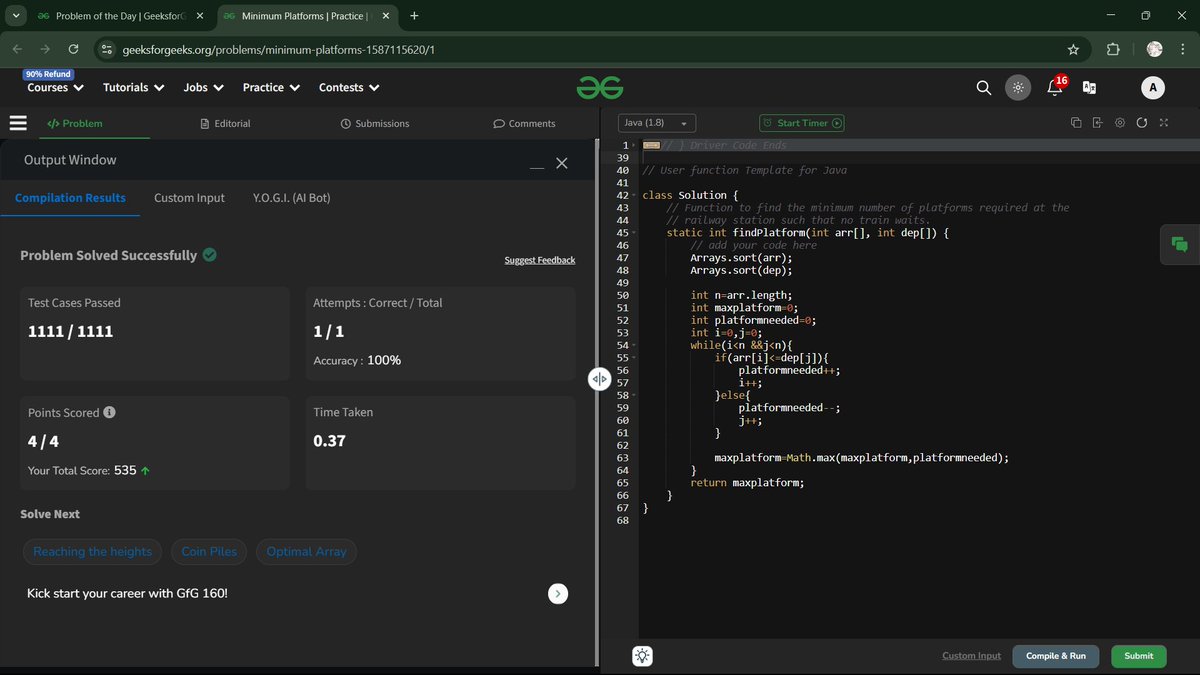The image size is (1200, 675).
Task: View site information icon in address bar
Action: click(107, 49)
